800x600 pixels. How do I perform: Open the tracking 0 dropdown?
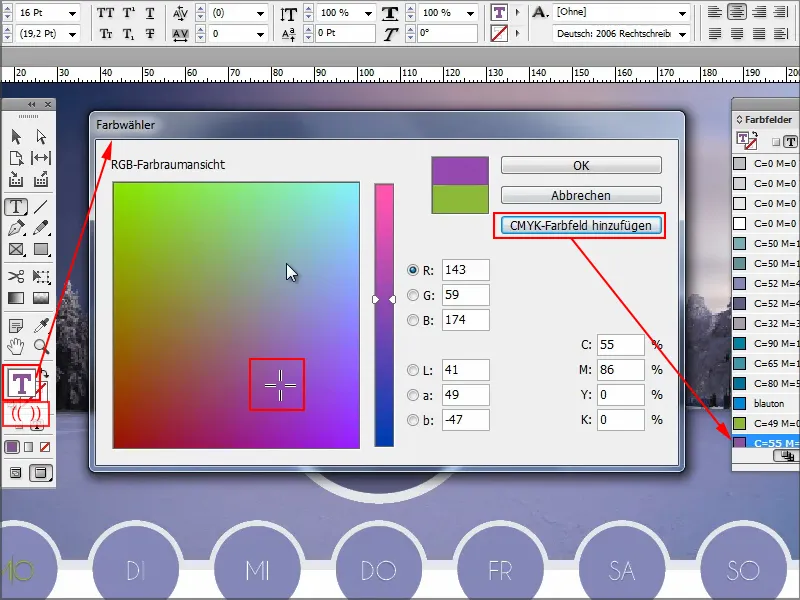pos(260,34)
